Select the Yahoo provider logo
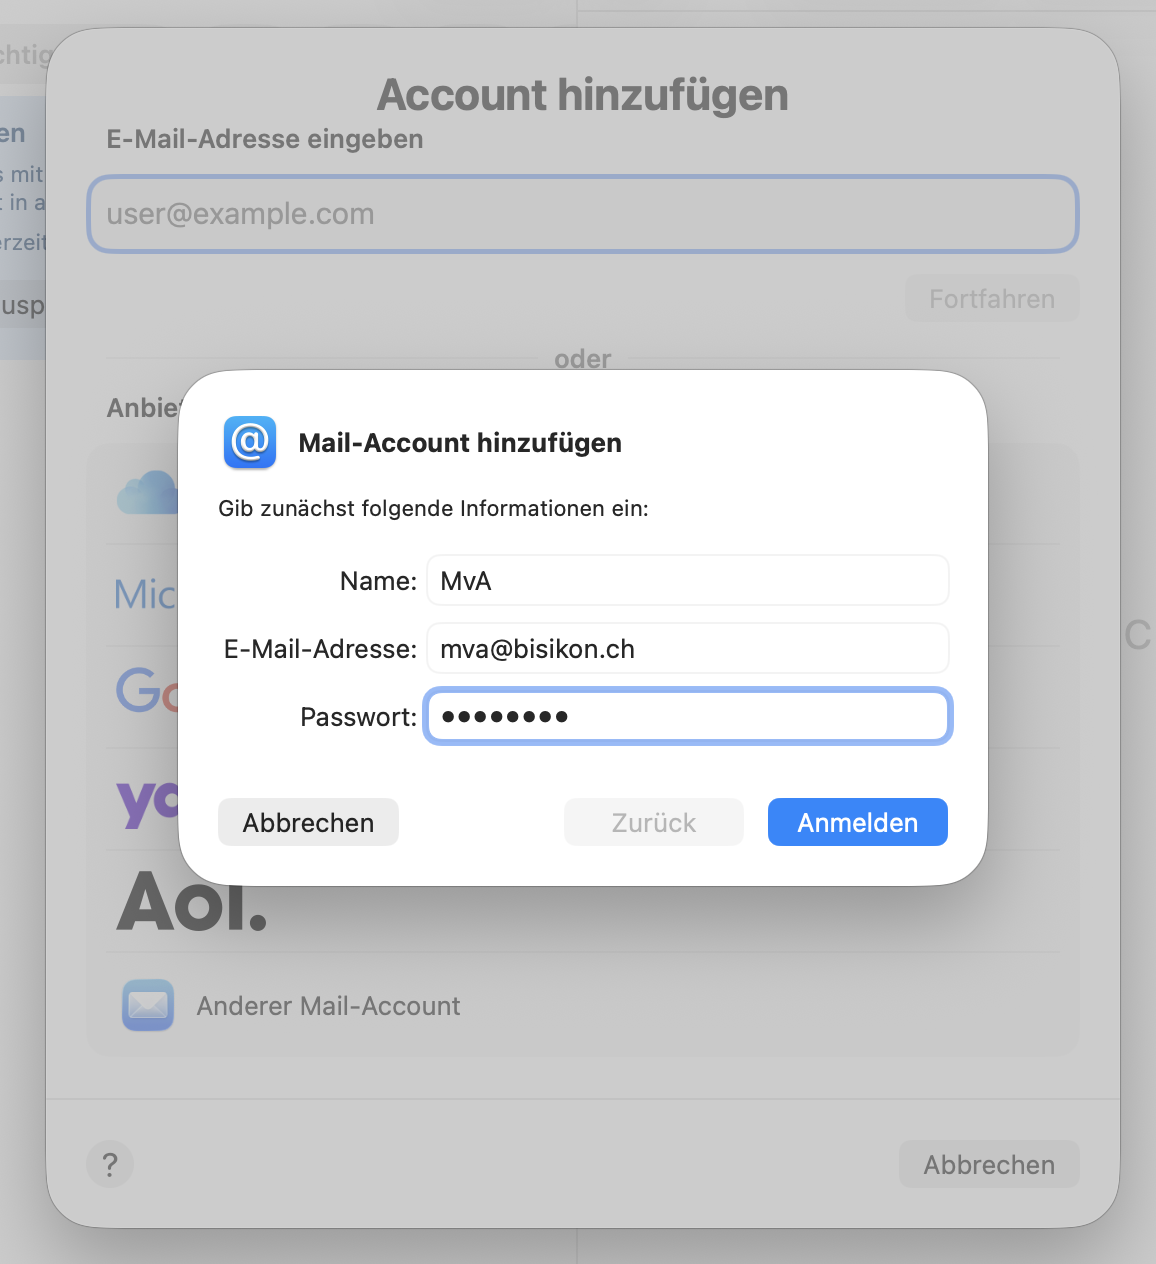1156x1264 pixels. [147, 801]
